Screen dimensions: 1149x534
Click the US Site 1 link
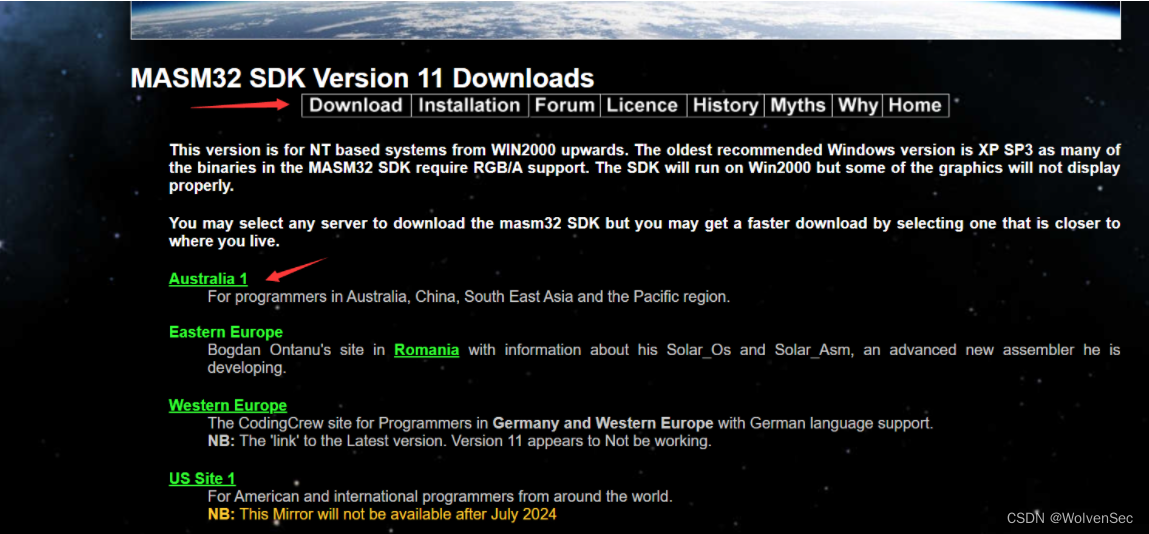[x=202, y=478]
